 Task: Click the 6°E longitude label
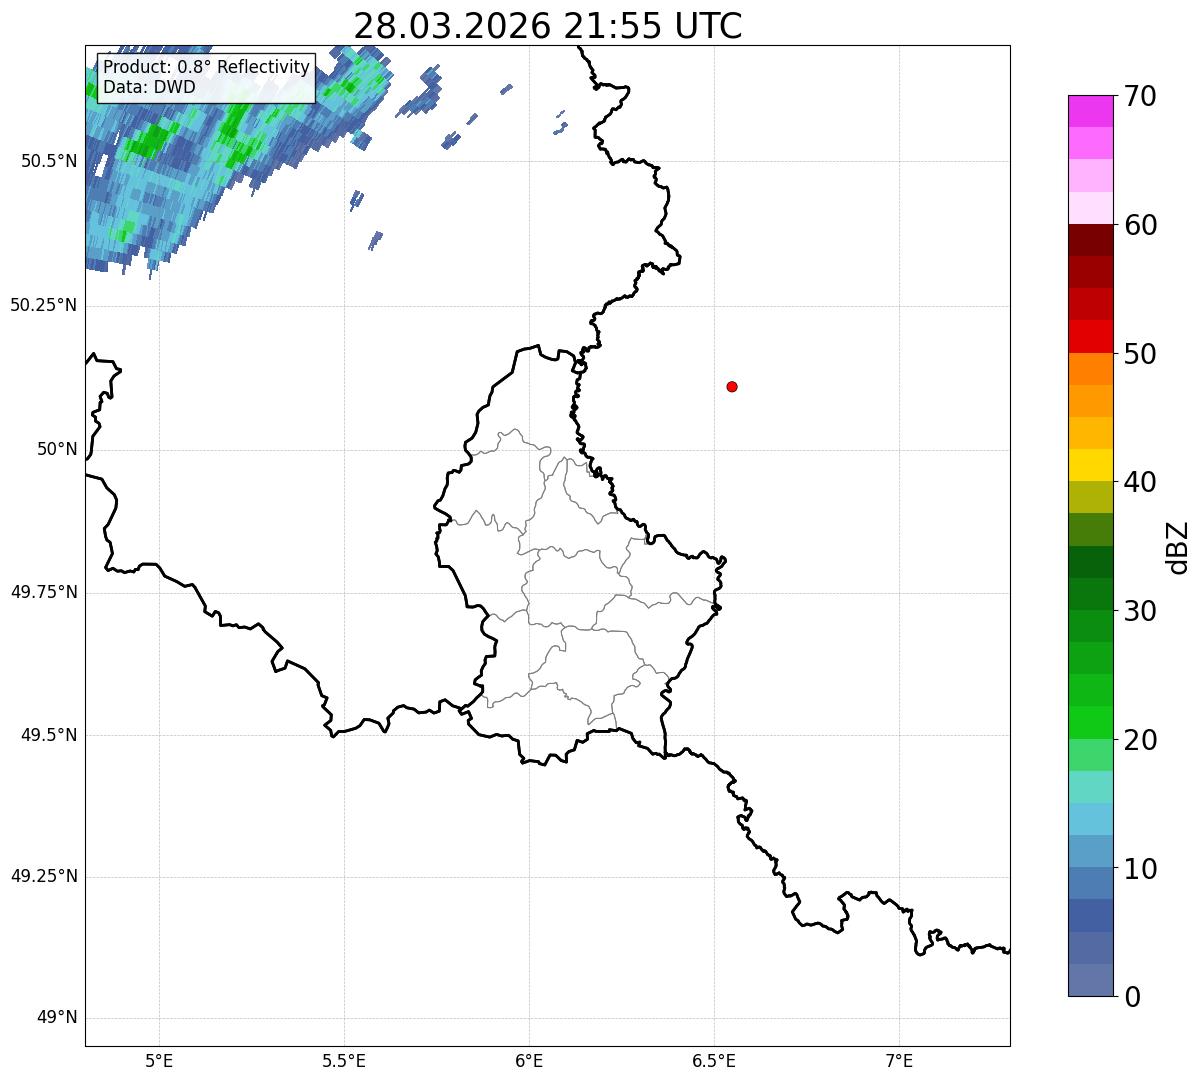point(529,1060)
